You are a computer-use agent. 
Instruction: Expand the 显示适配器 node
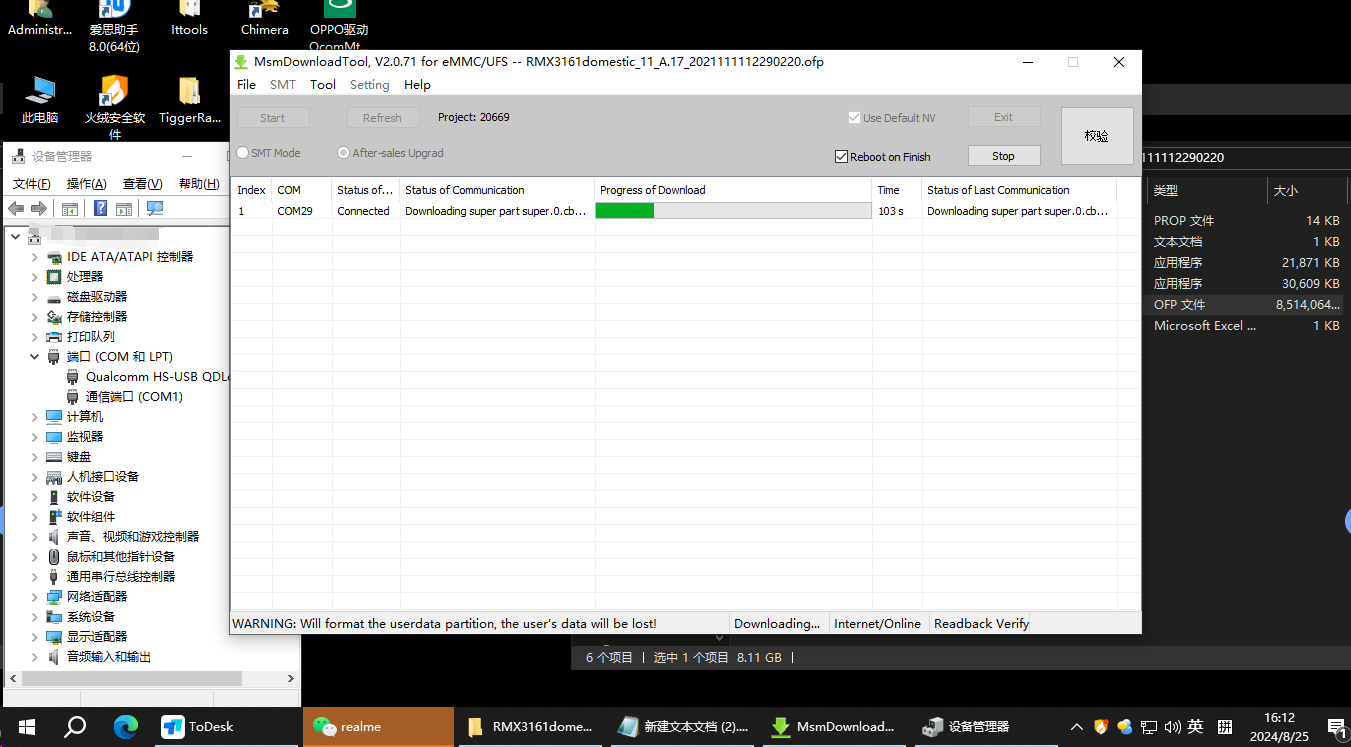coord(35,637)
